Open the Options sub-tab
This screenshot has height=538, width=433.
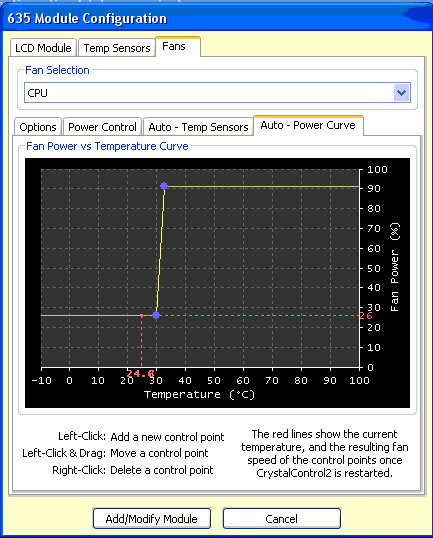click(x=38, y=127)
